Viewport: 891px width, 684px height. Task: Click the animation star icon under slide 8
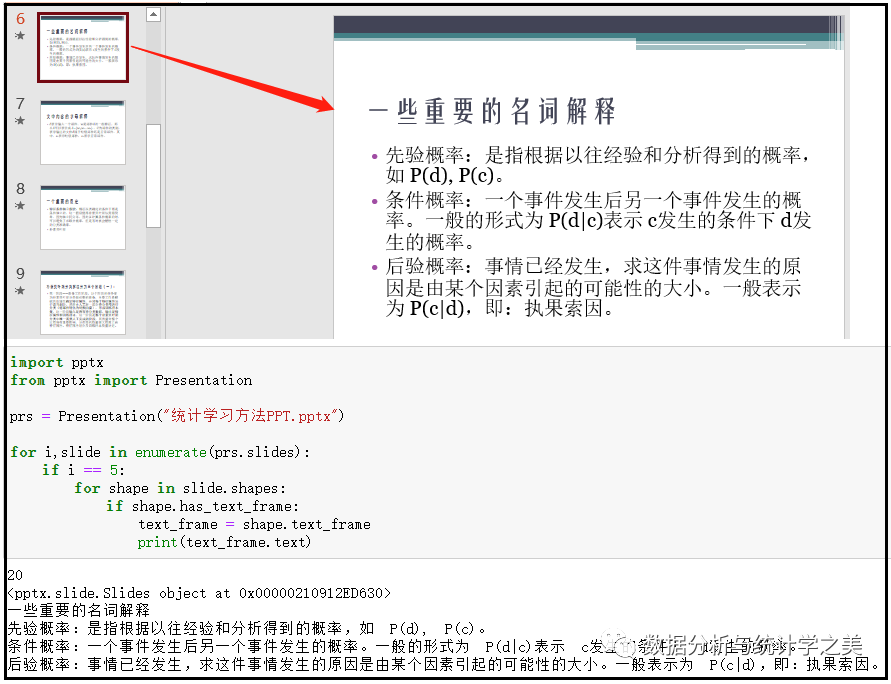click(20, 205)
